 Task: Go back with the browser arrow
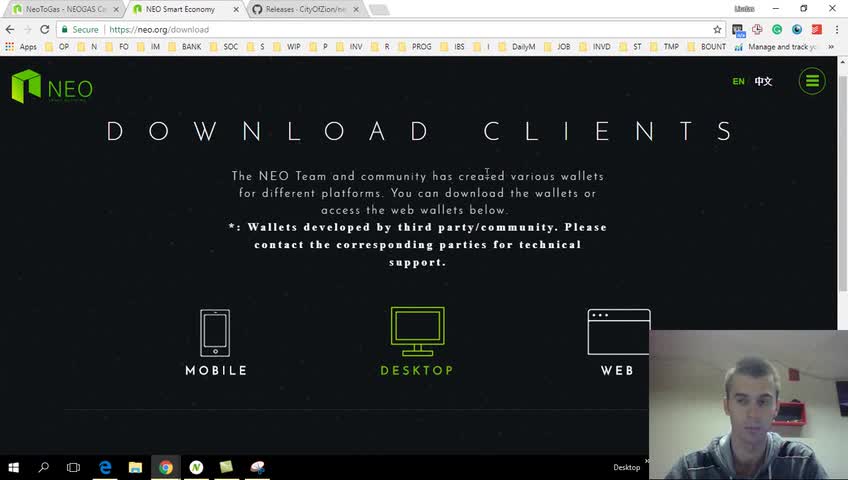click(10, 29)
